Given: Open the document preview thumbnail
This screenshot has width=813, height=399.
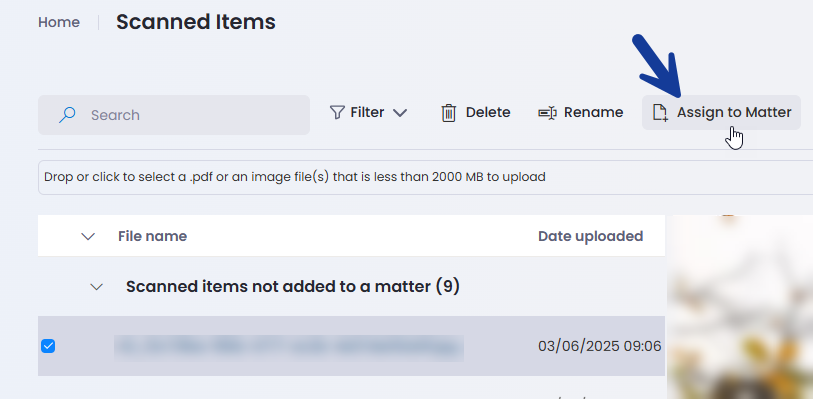Looking at the screenshot, I should click(x=739, y=307).
